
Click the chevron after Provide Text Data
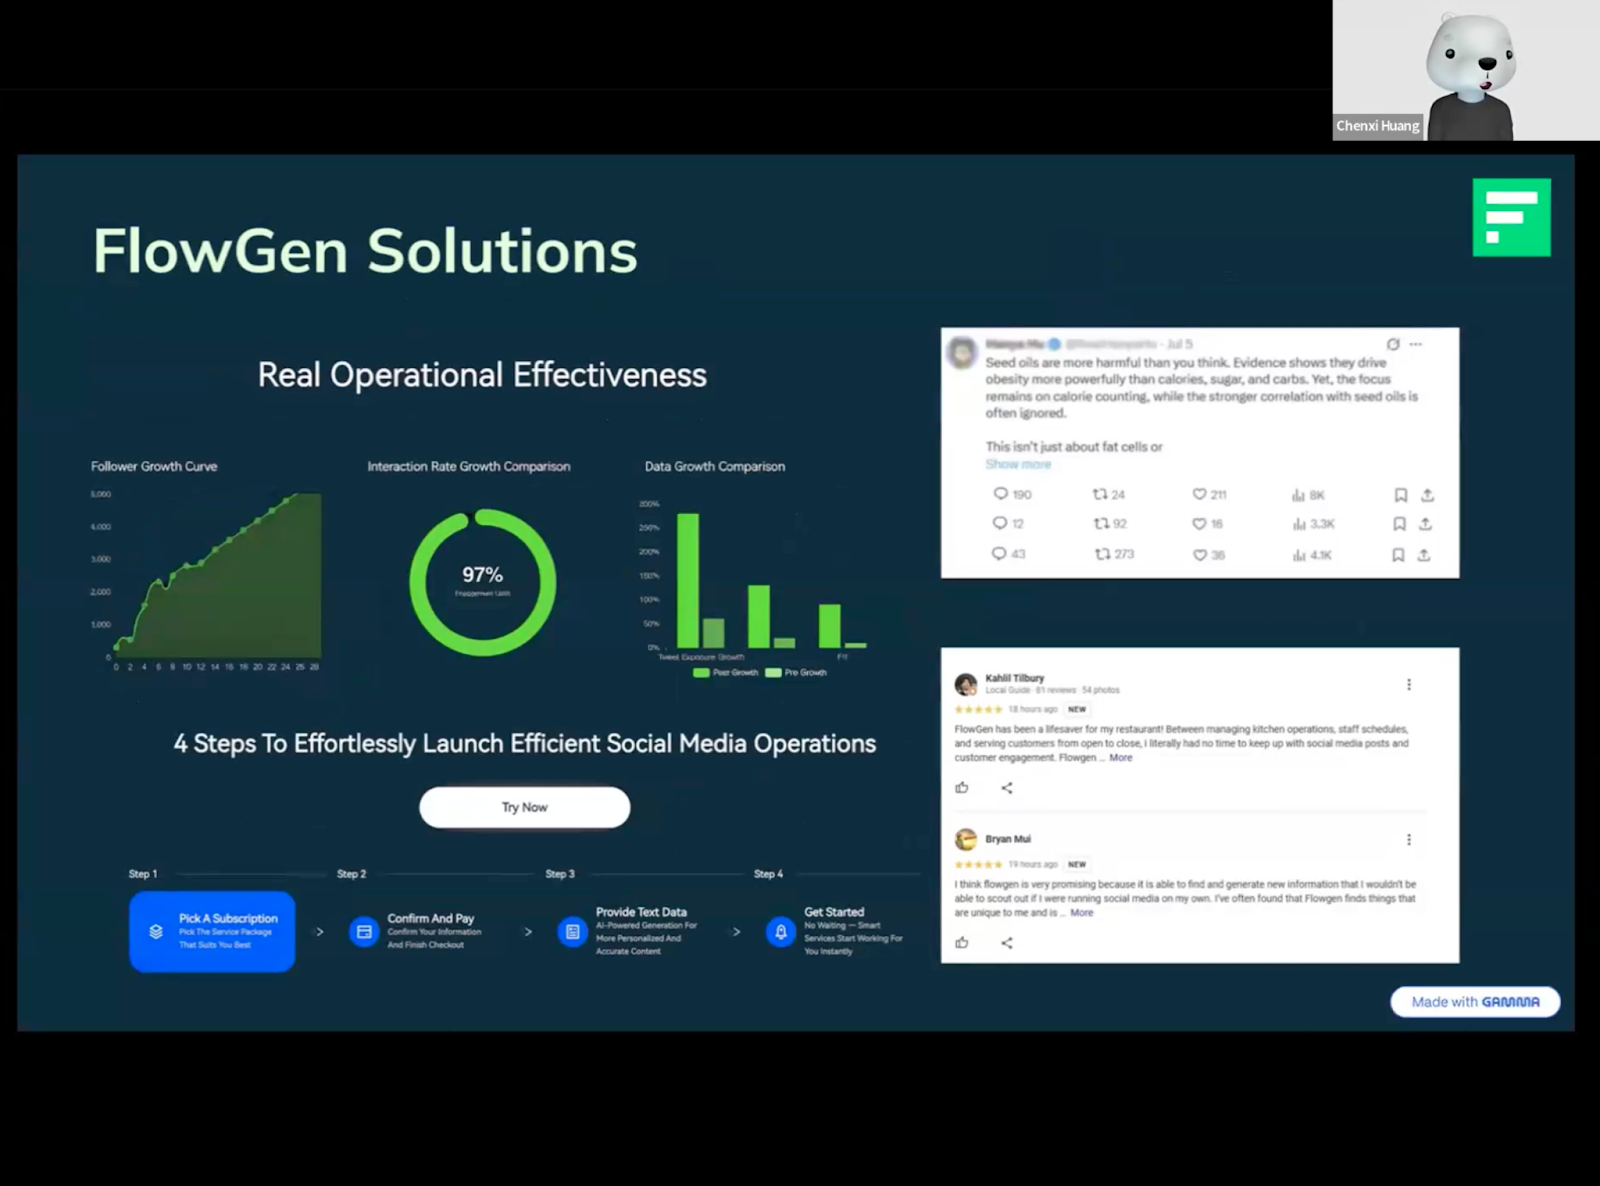point(737,932)
